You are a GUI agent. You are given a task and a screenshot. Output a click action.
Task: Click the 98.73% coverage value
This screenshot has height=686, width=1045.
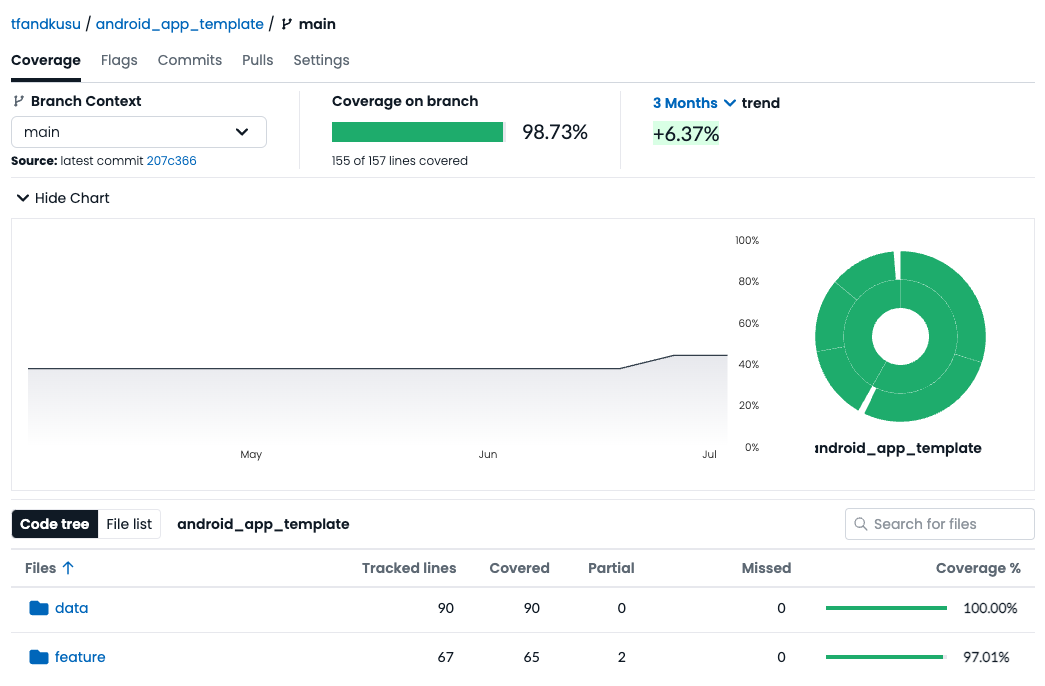tap(555, 132)
